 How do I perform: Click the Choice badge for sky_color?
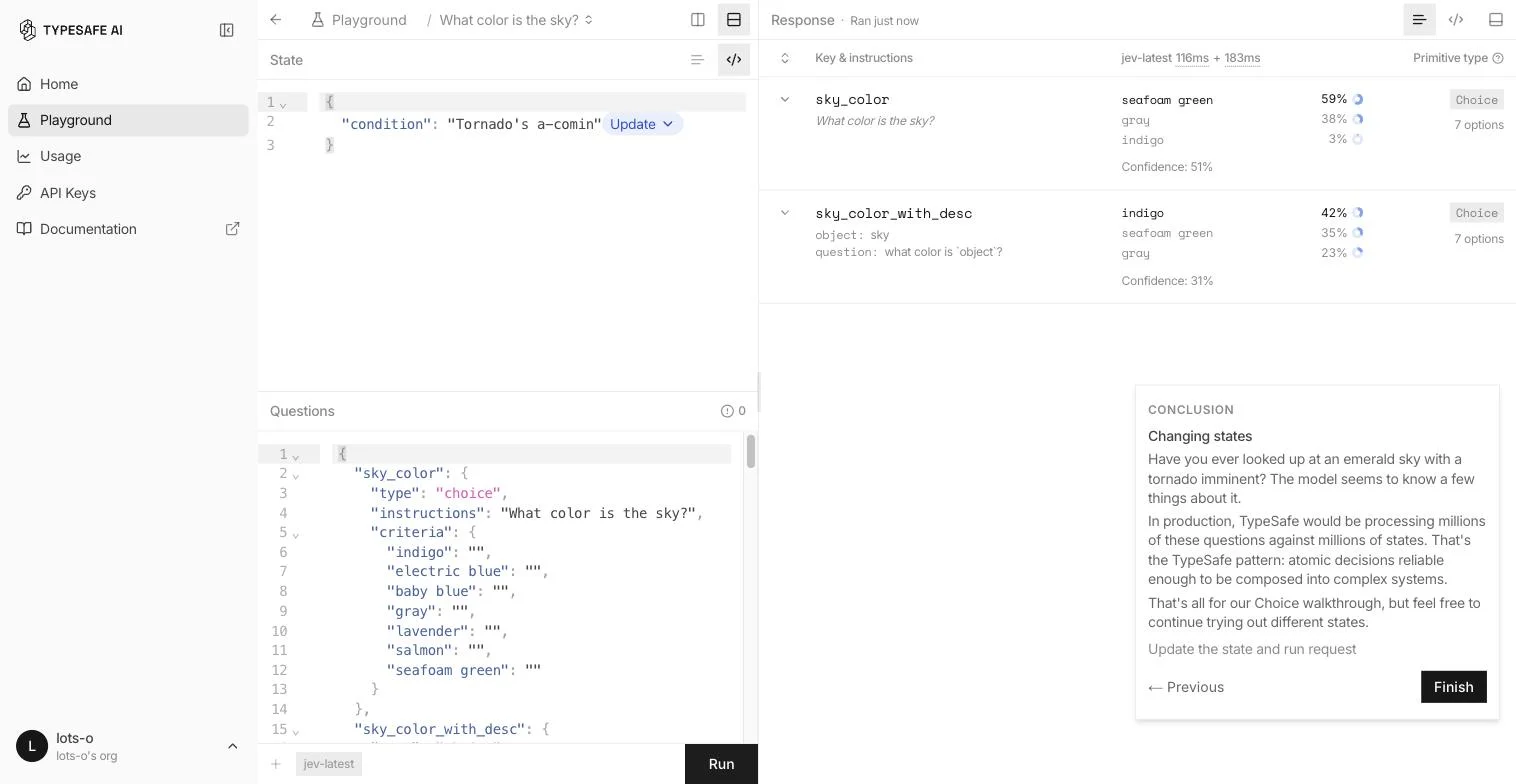(x=1477, y=99)
